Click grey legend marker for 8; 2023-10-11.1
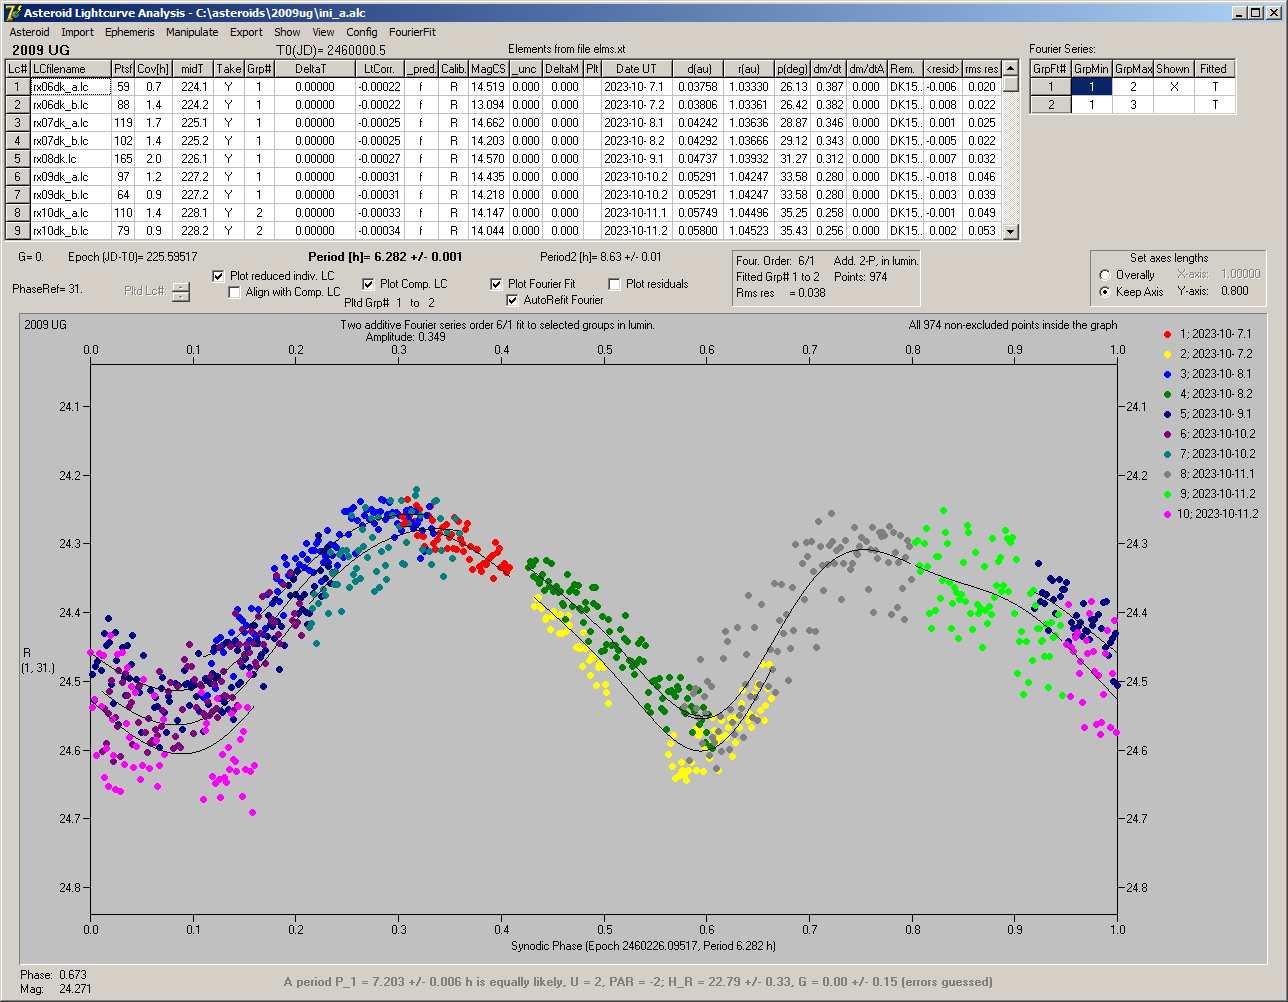Screen dimensions: 1288x1002 (x=1168, y=474)
